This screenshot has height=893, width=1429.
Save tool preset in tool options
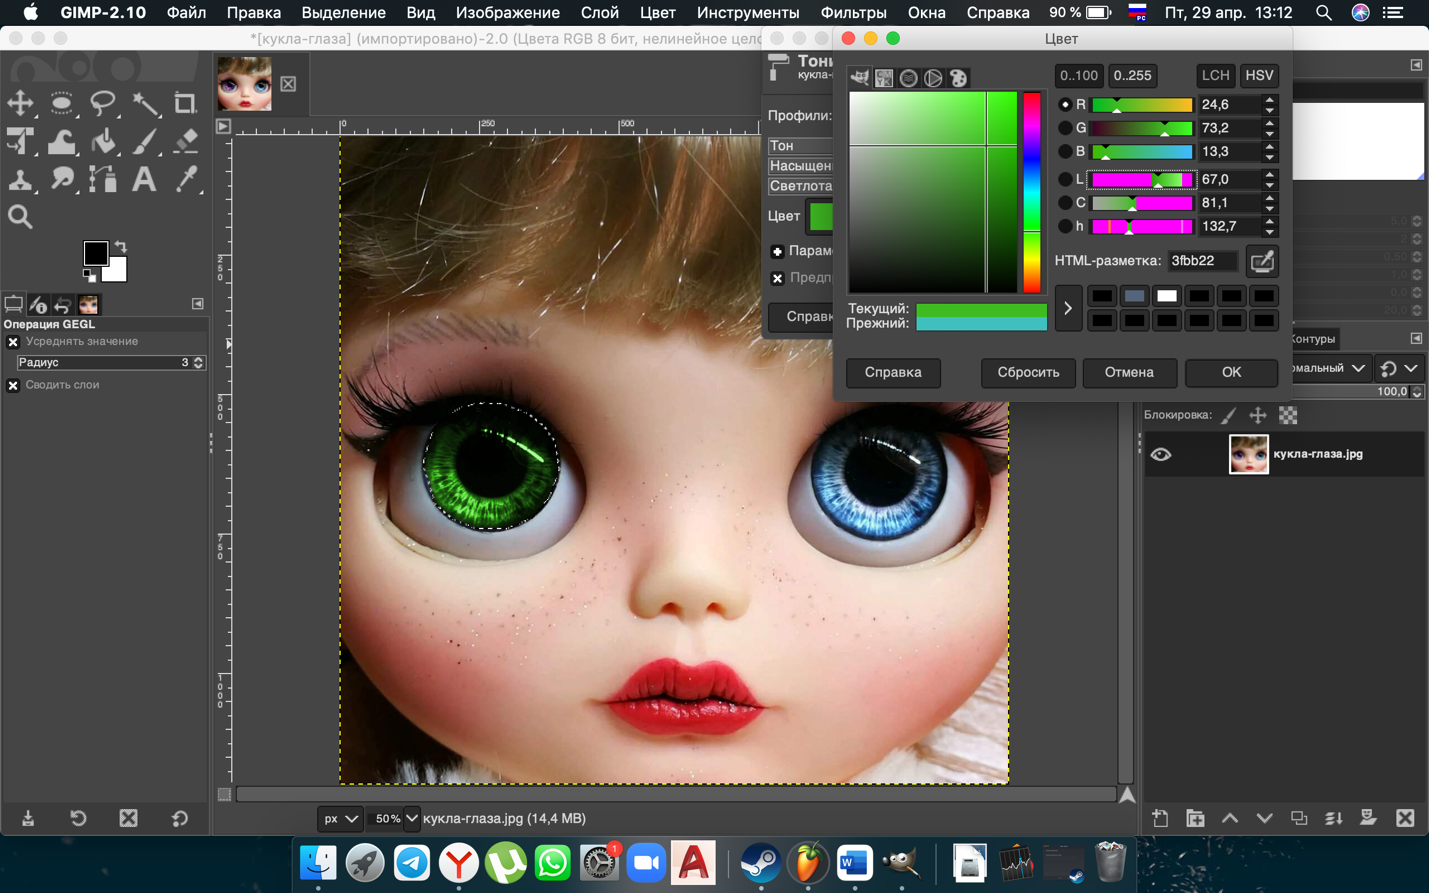click(x=28, y=818)
